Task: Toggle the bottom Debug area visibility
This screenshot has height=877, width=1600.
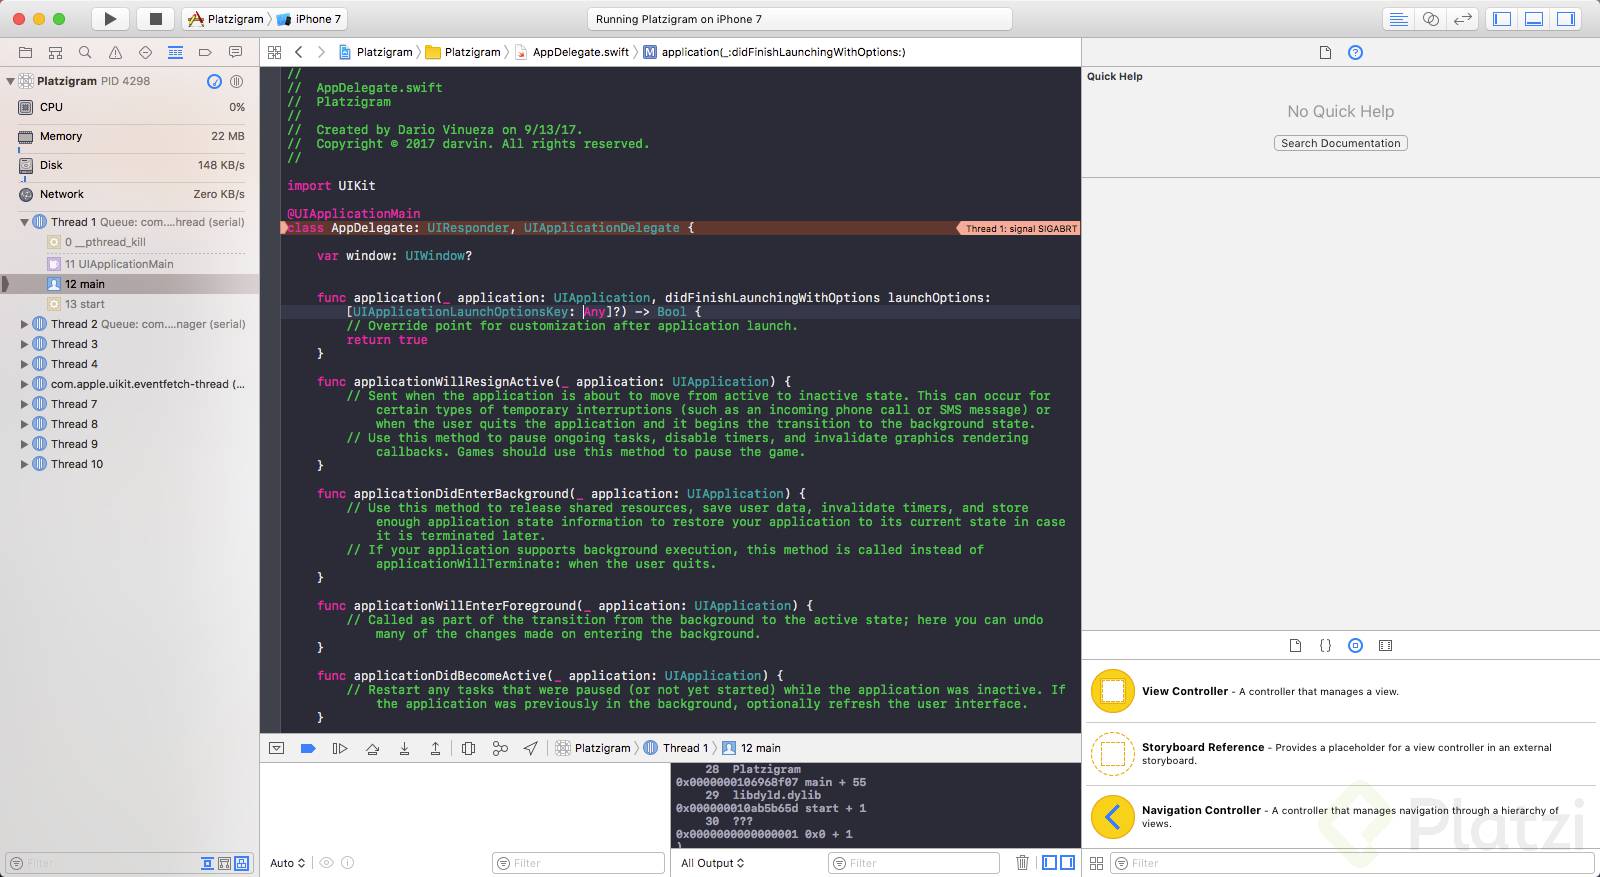Action: (1533, 19)
